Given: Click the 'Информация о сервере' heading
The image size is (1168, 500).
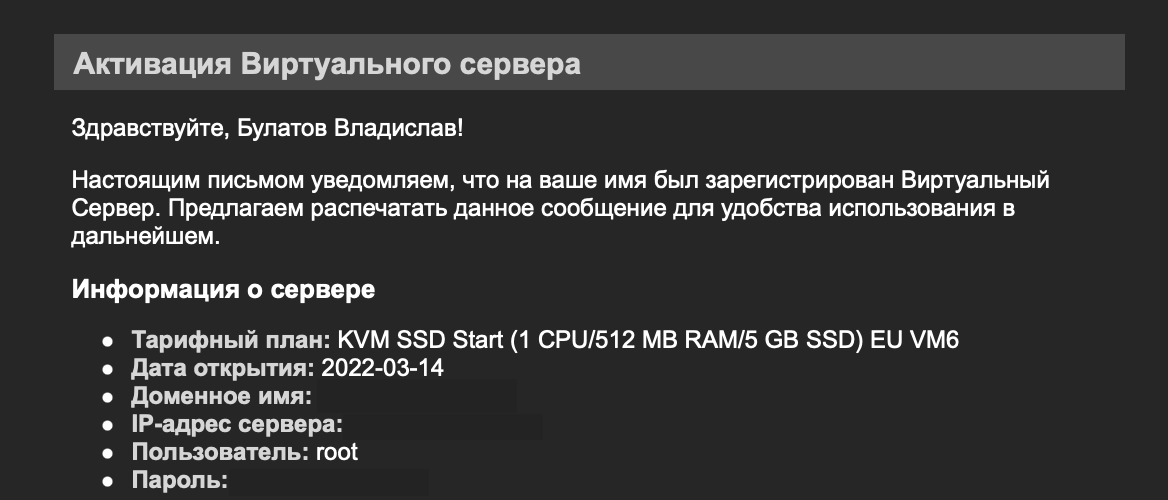Looking at the screenshot, I should (223, 289).
